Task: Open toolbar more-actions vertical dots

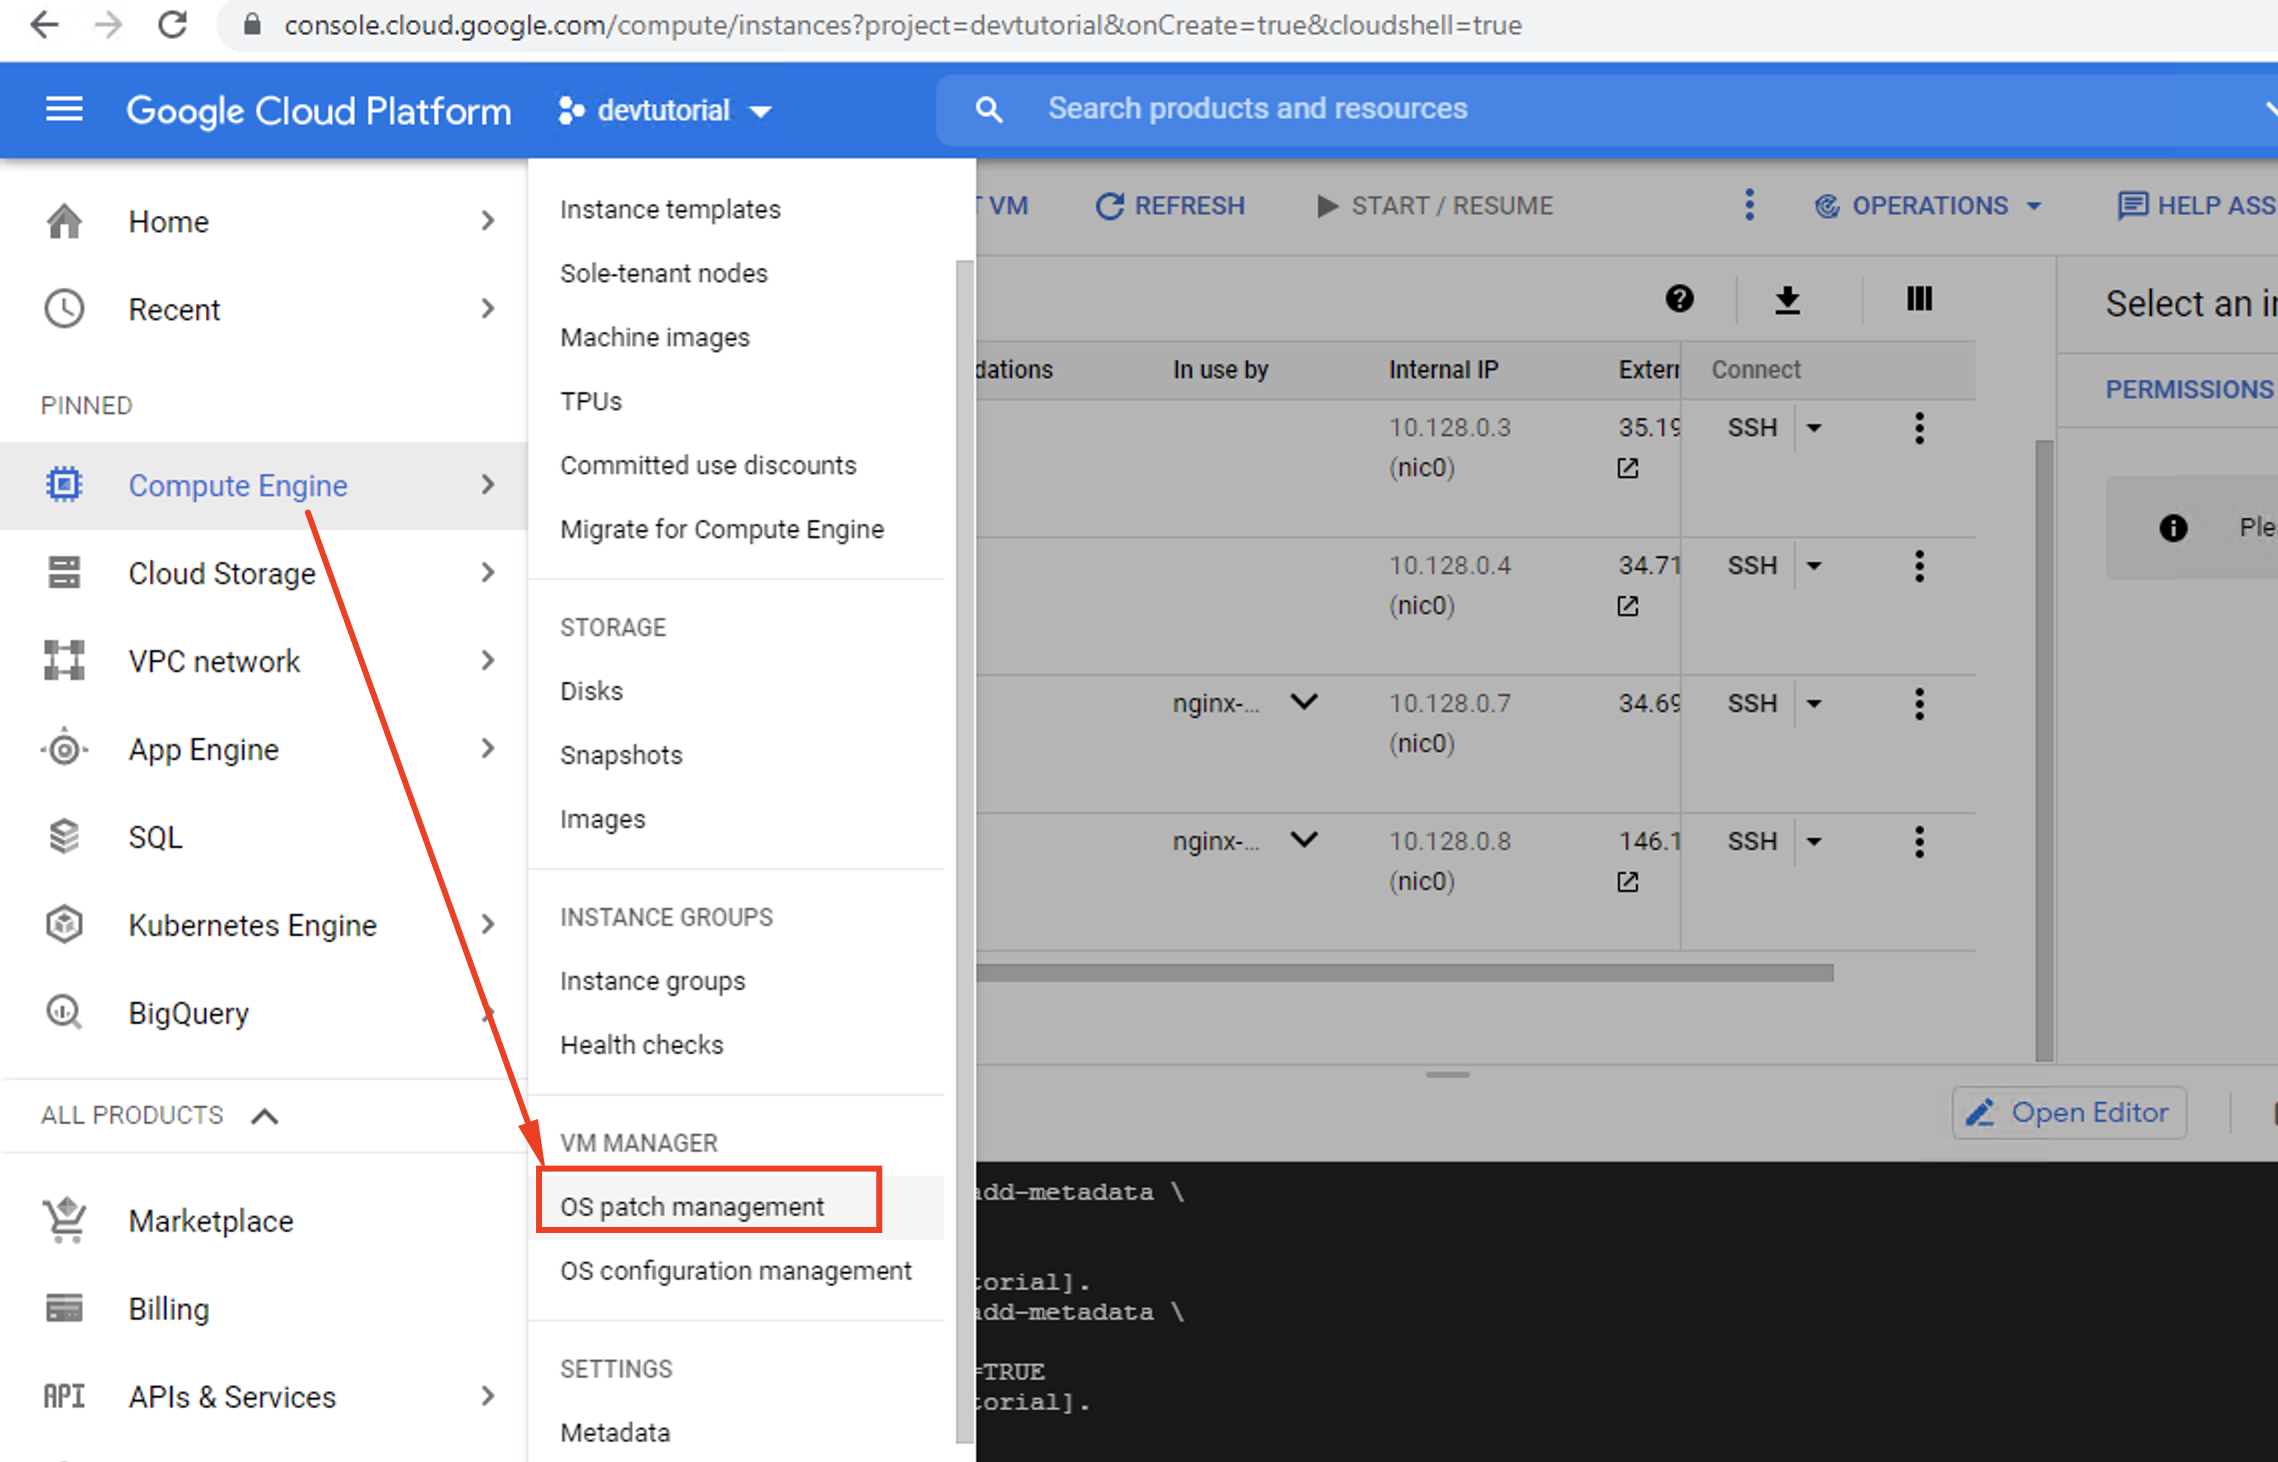Action: pyautogui.click(x=1749, y=205)
